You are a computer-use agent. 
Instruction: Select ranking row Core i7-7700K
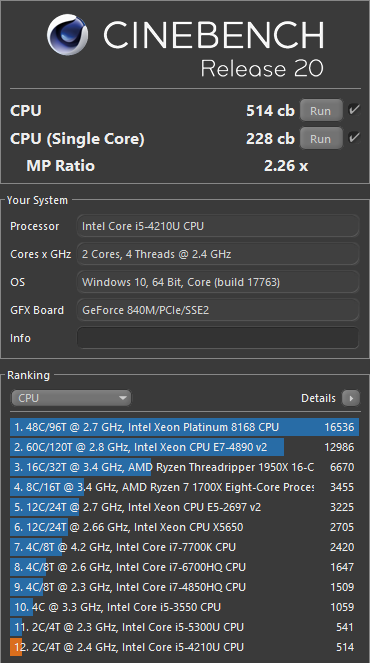[185, 547]
